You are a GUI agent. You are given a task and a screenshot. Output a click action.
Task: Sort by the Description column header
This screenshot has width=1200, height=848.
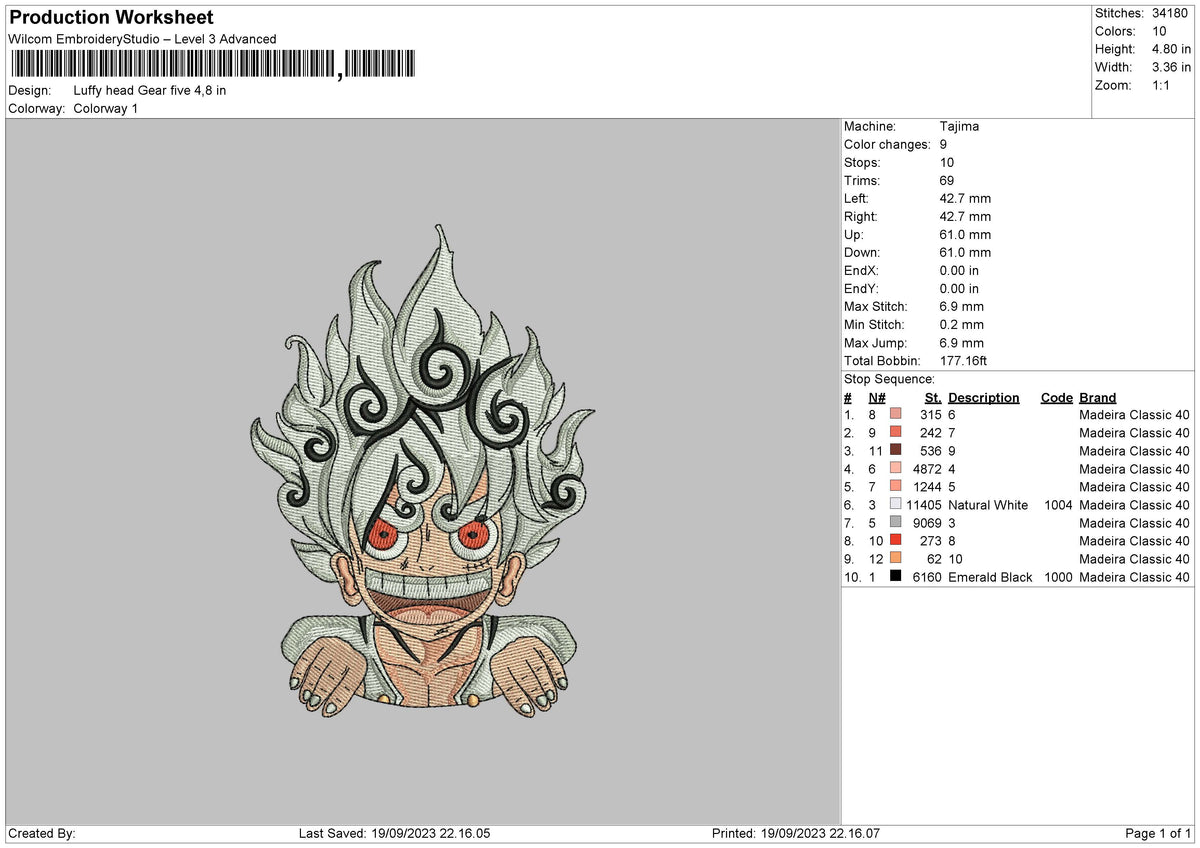(984, 397)
